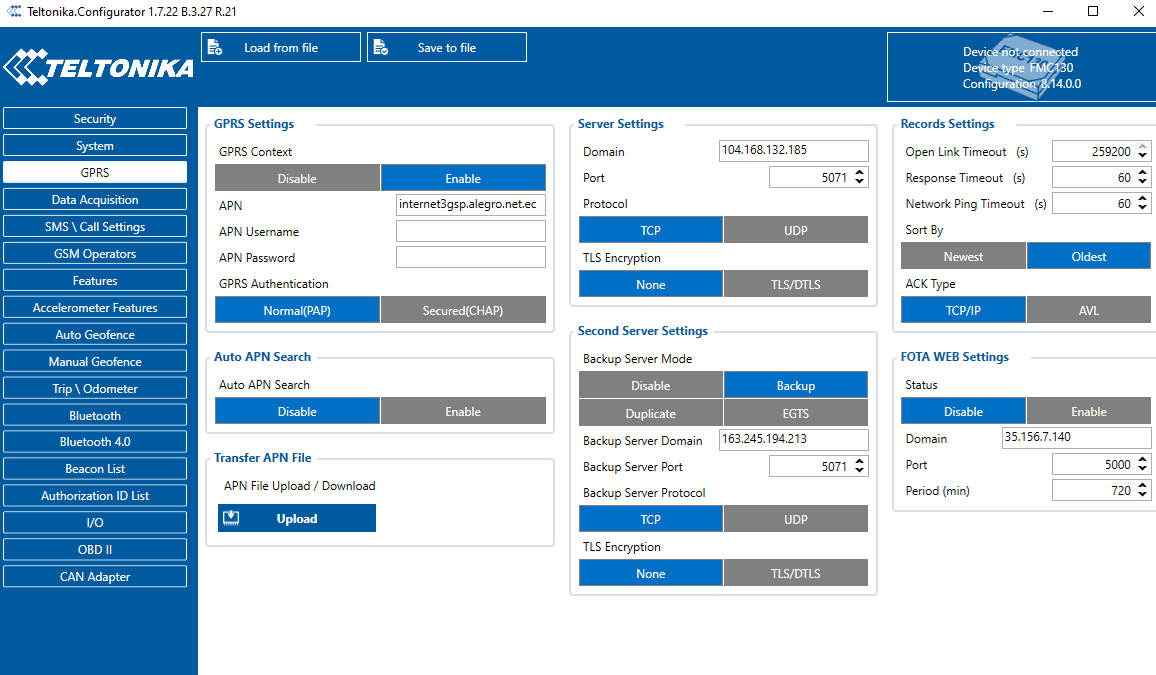Enable FOTA WEB status
This screenshot has width=1156, height=675.
click(1088, 411)
